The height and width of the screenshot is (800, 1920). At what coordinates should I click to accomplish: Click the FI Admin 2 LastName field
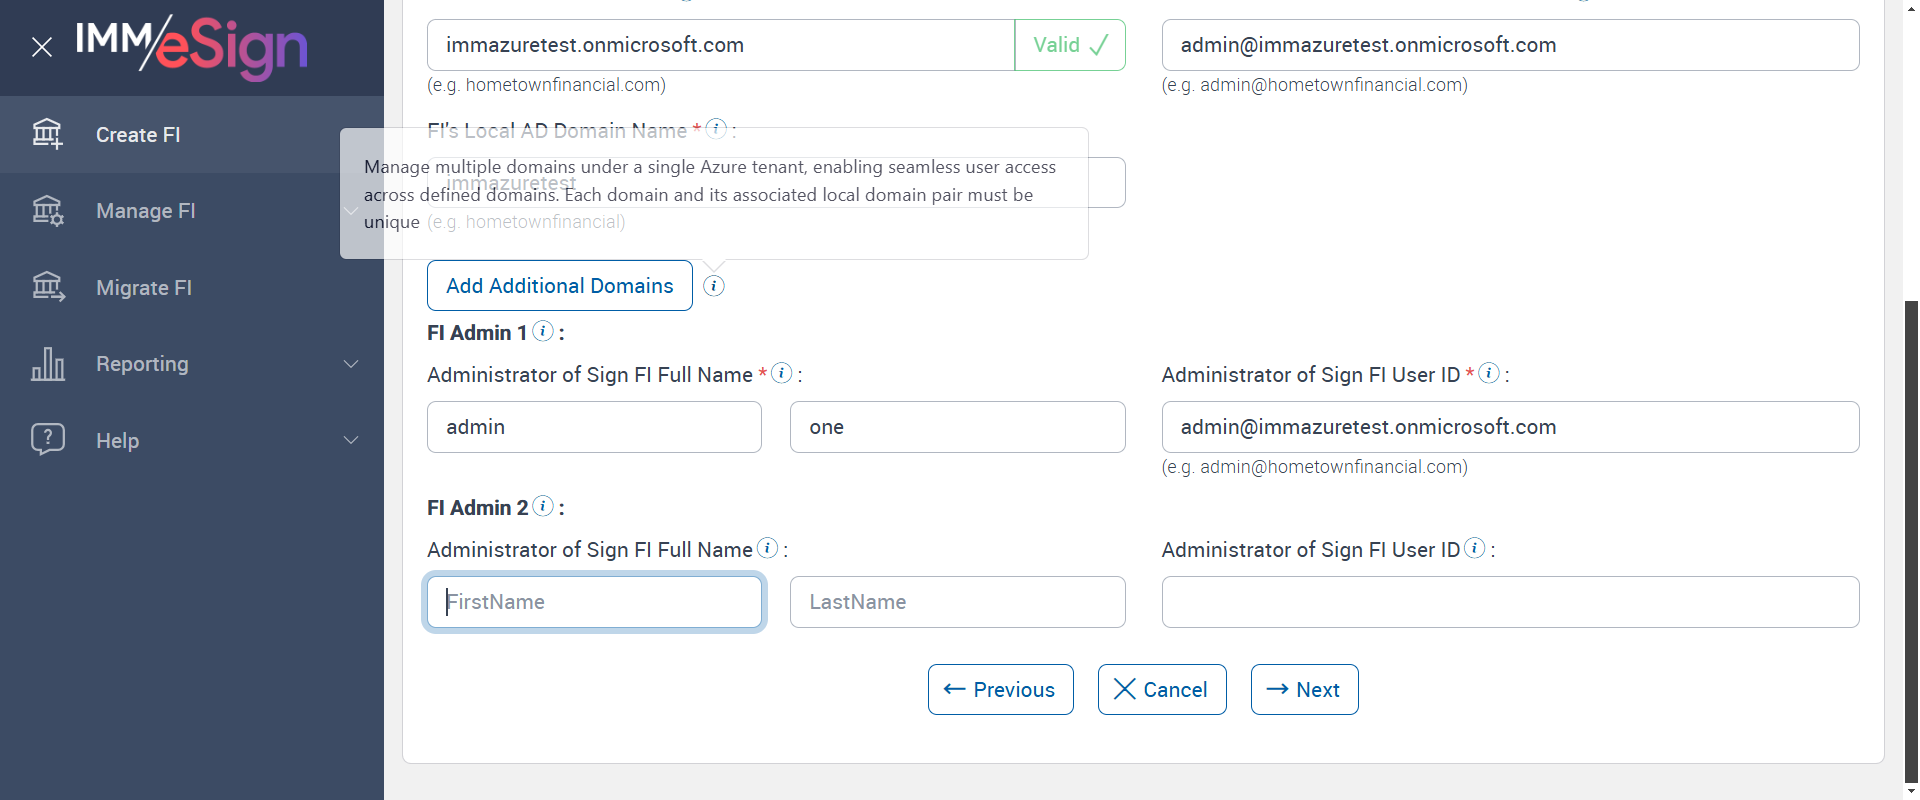[957, 602]
